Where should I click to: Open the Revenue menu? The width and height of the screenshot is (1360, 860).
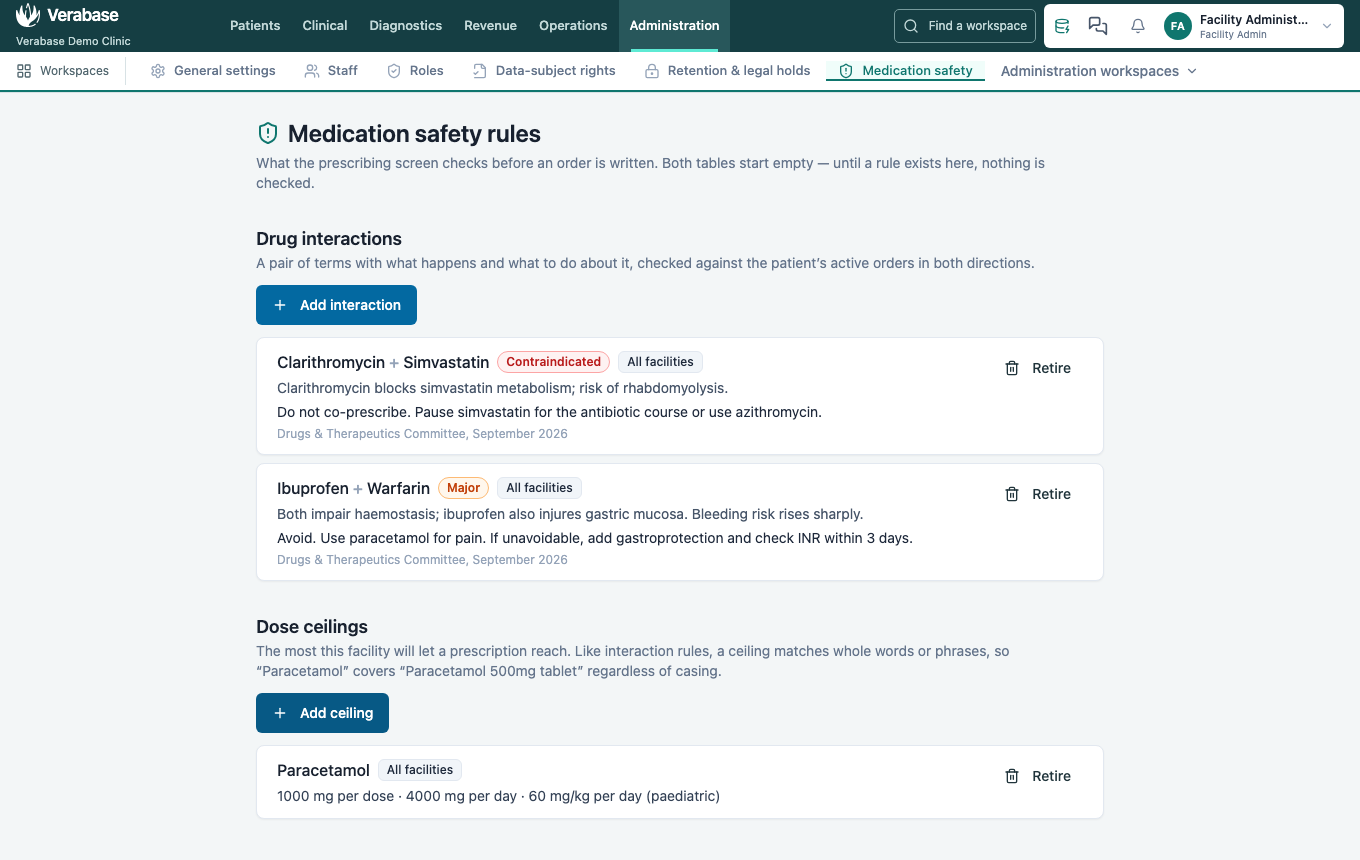click(490, 26)
